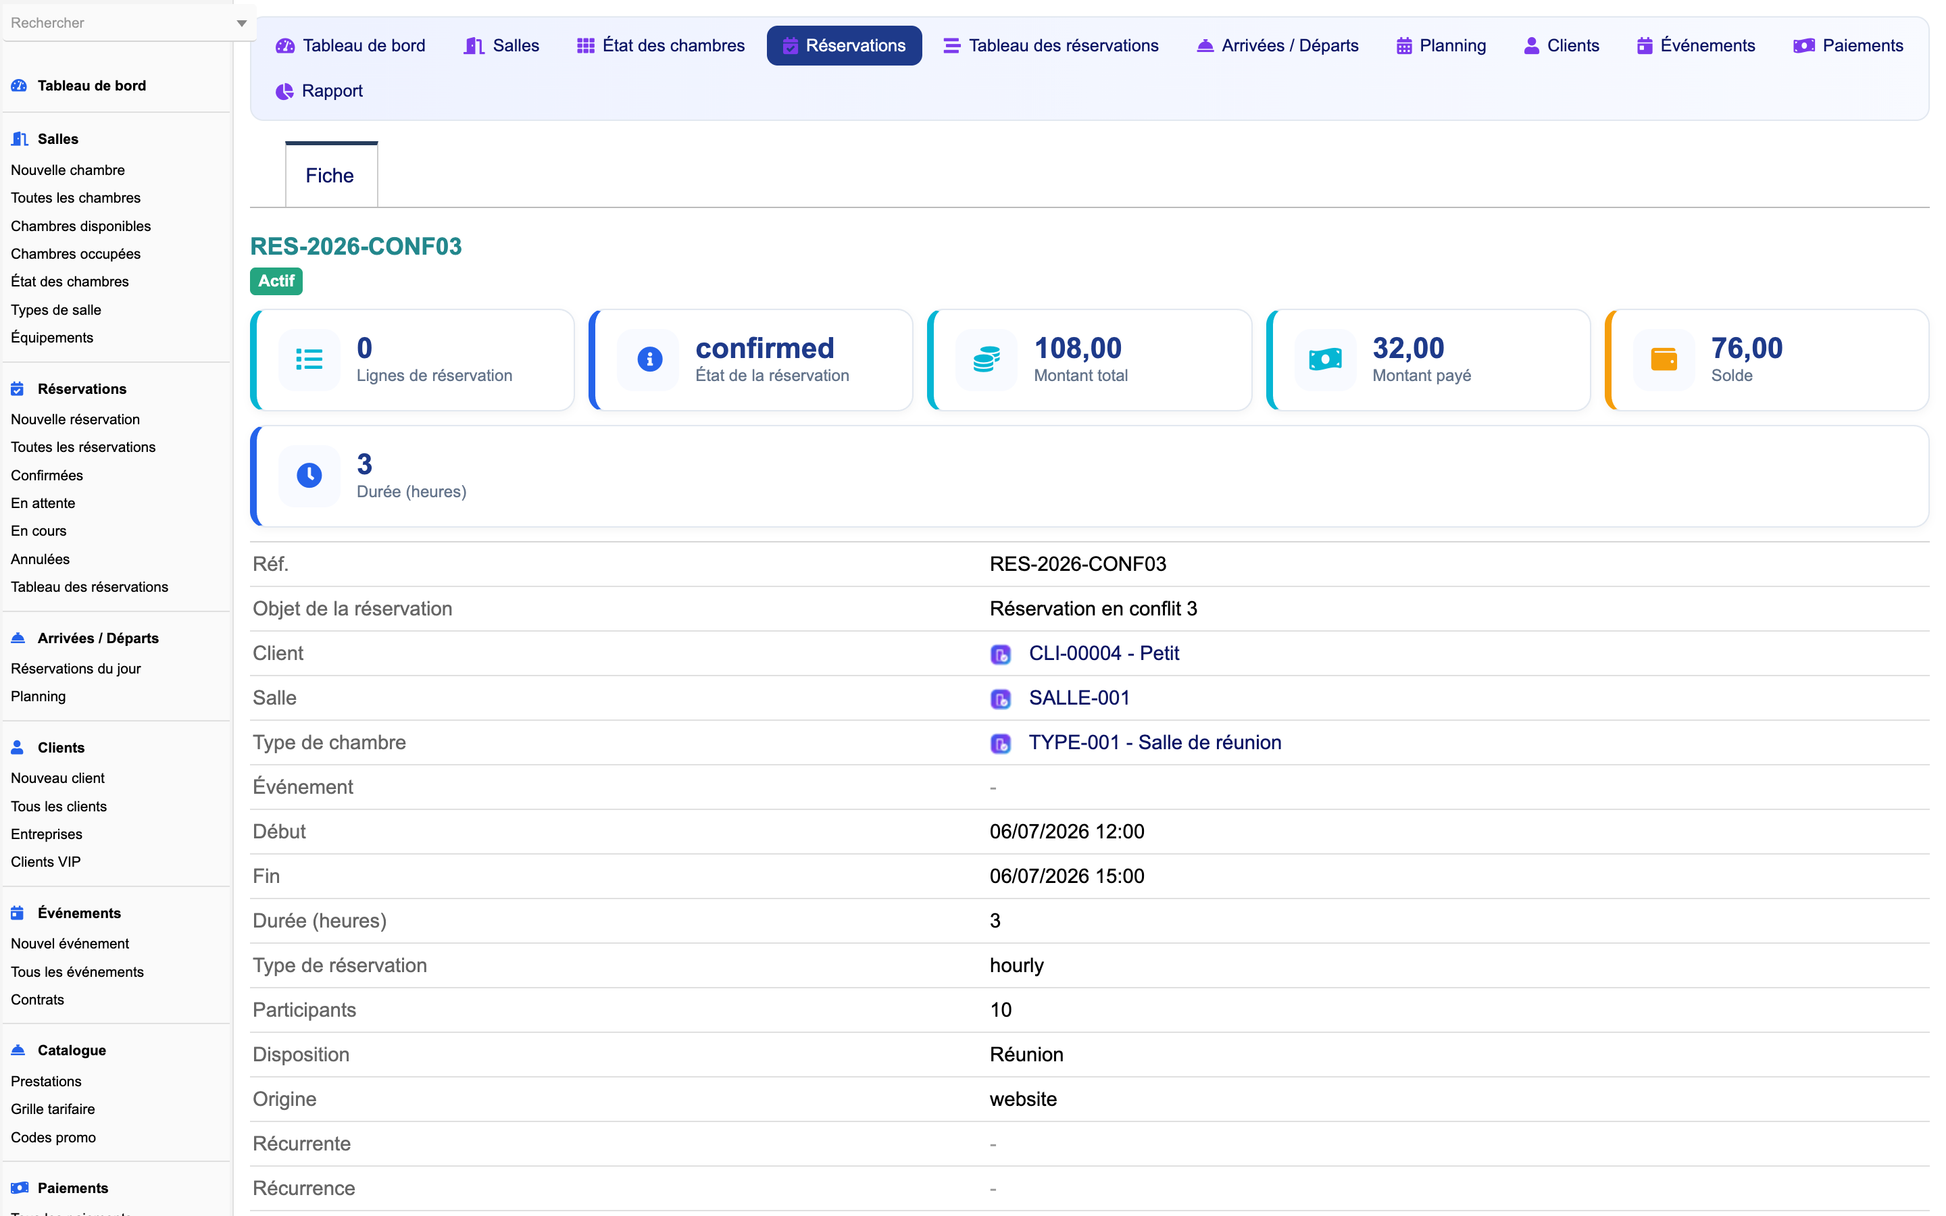The image size is (1946, 1216).
Task: Click the RES-2026-CONF03 heading title
Action: (356, 247)
